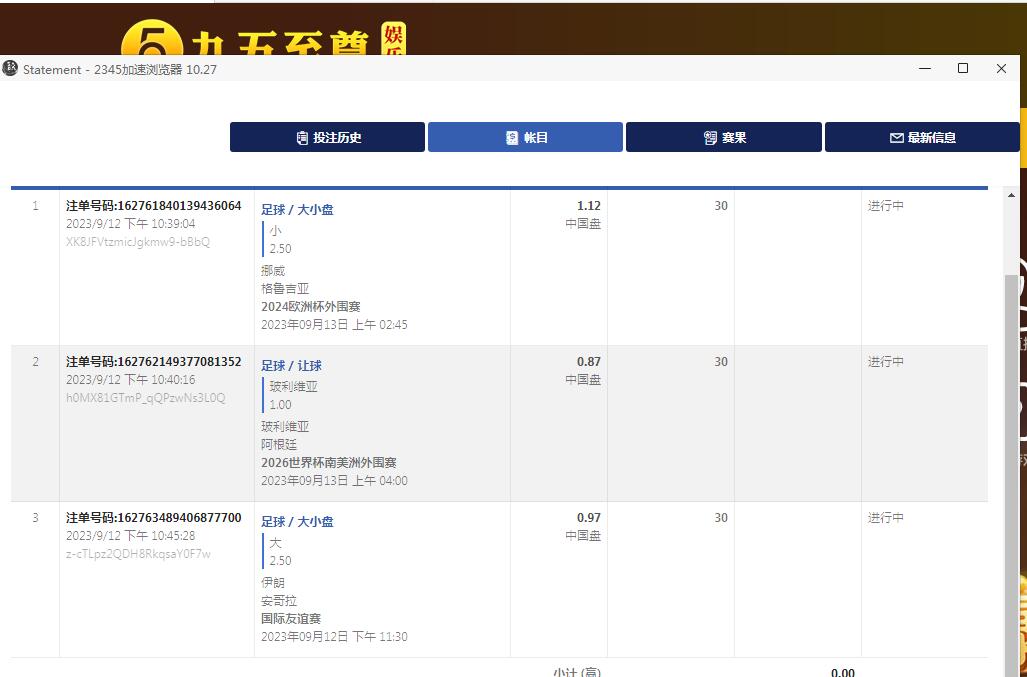Click the 赛果 results icon
1027x677 pixels.
(710, 137)
